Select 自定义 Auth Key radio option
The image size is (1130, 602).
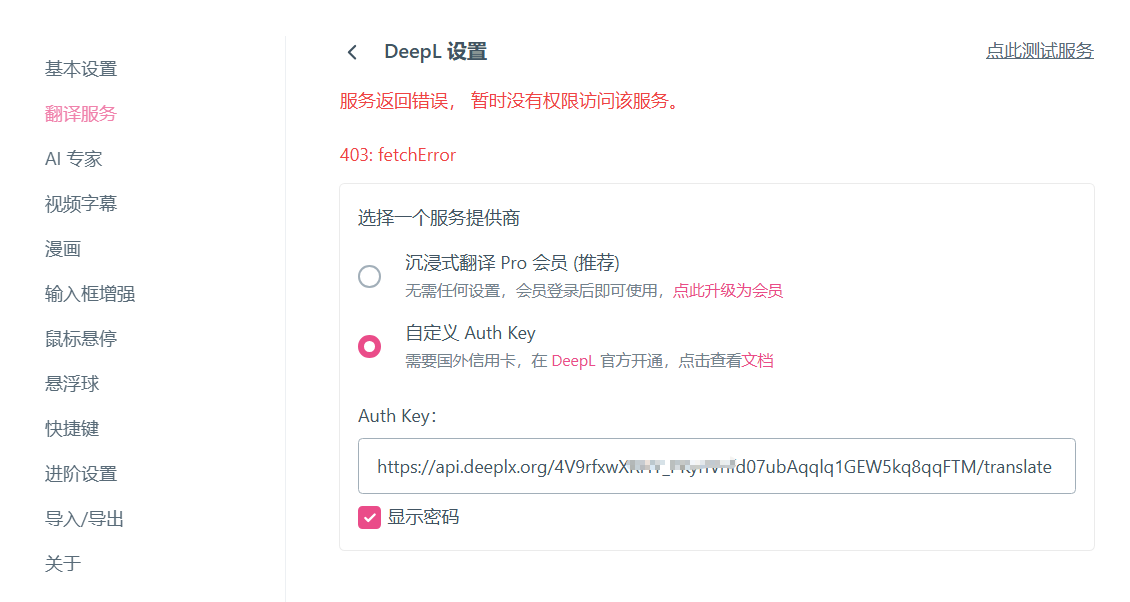370,347
